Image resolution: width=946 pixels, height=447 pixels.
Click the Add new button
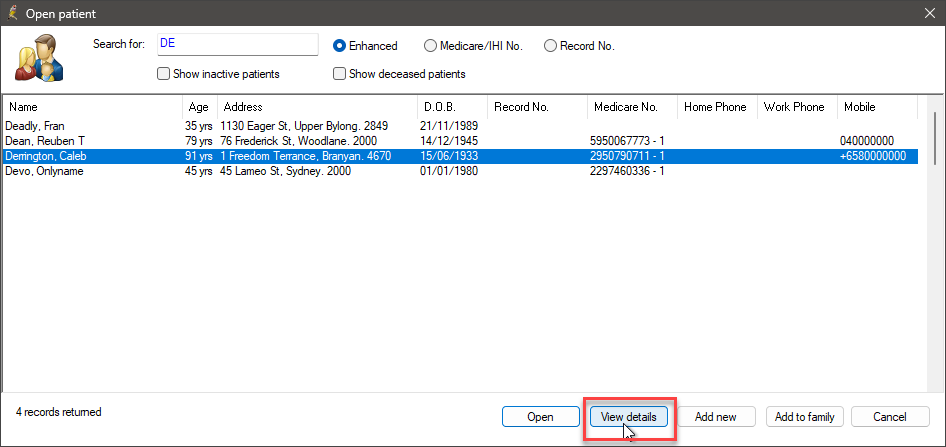click(x=716, y=417)
